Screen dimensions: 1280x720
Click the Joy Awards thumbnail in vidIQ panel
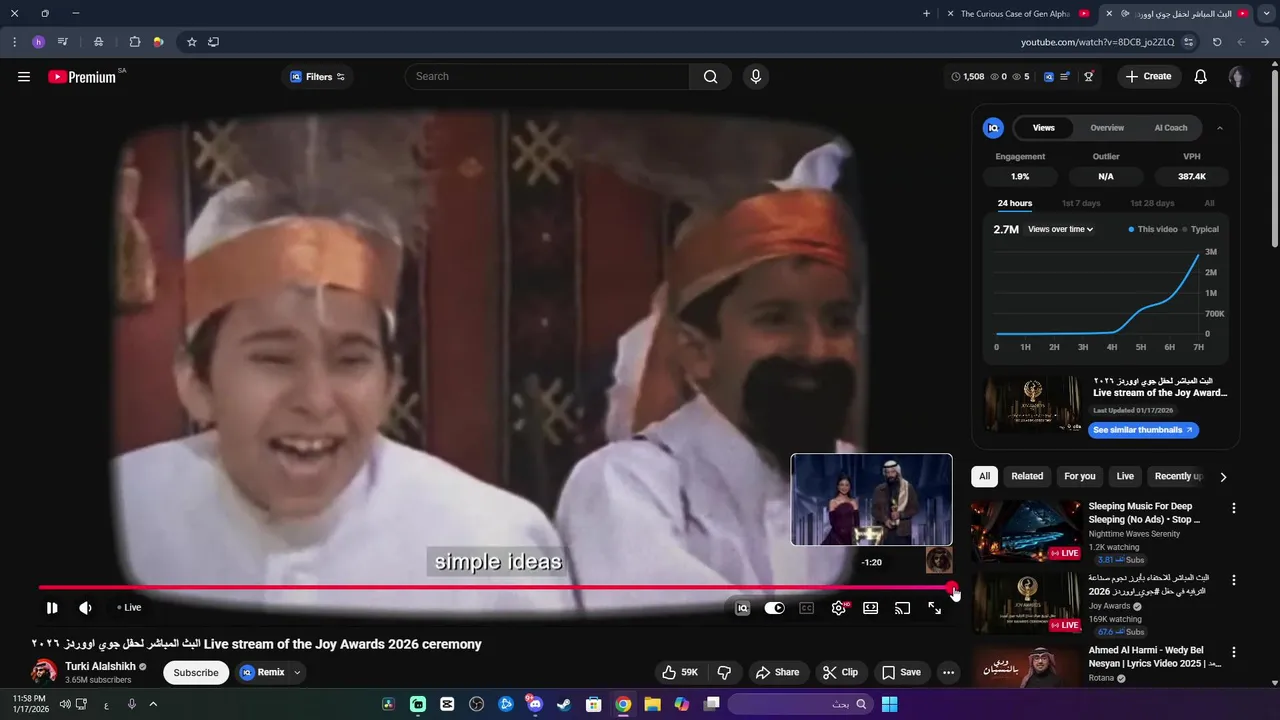[x=1032, y=404]
